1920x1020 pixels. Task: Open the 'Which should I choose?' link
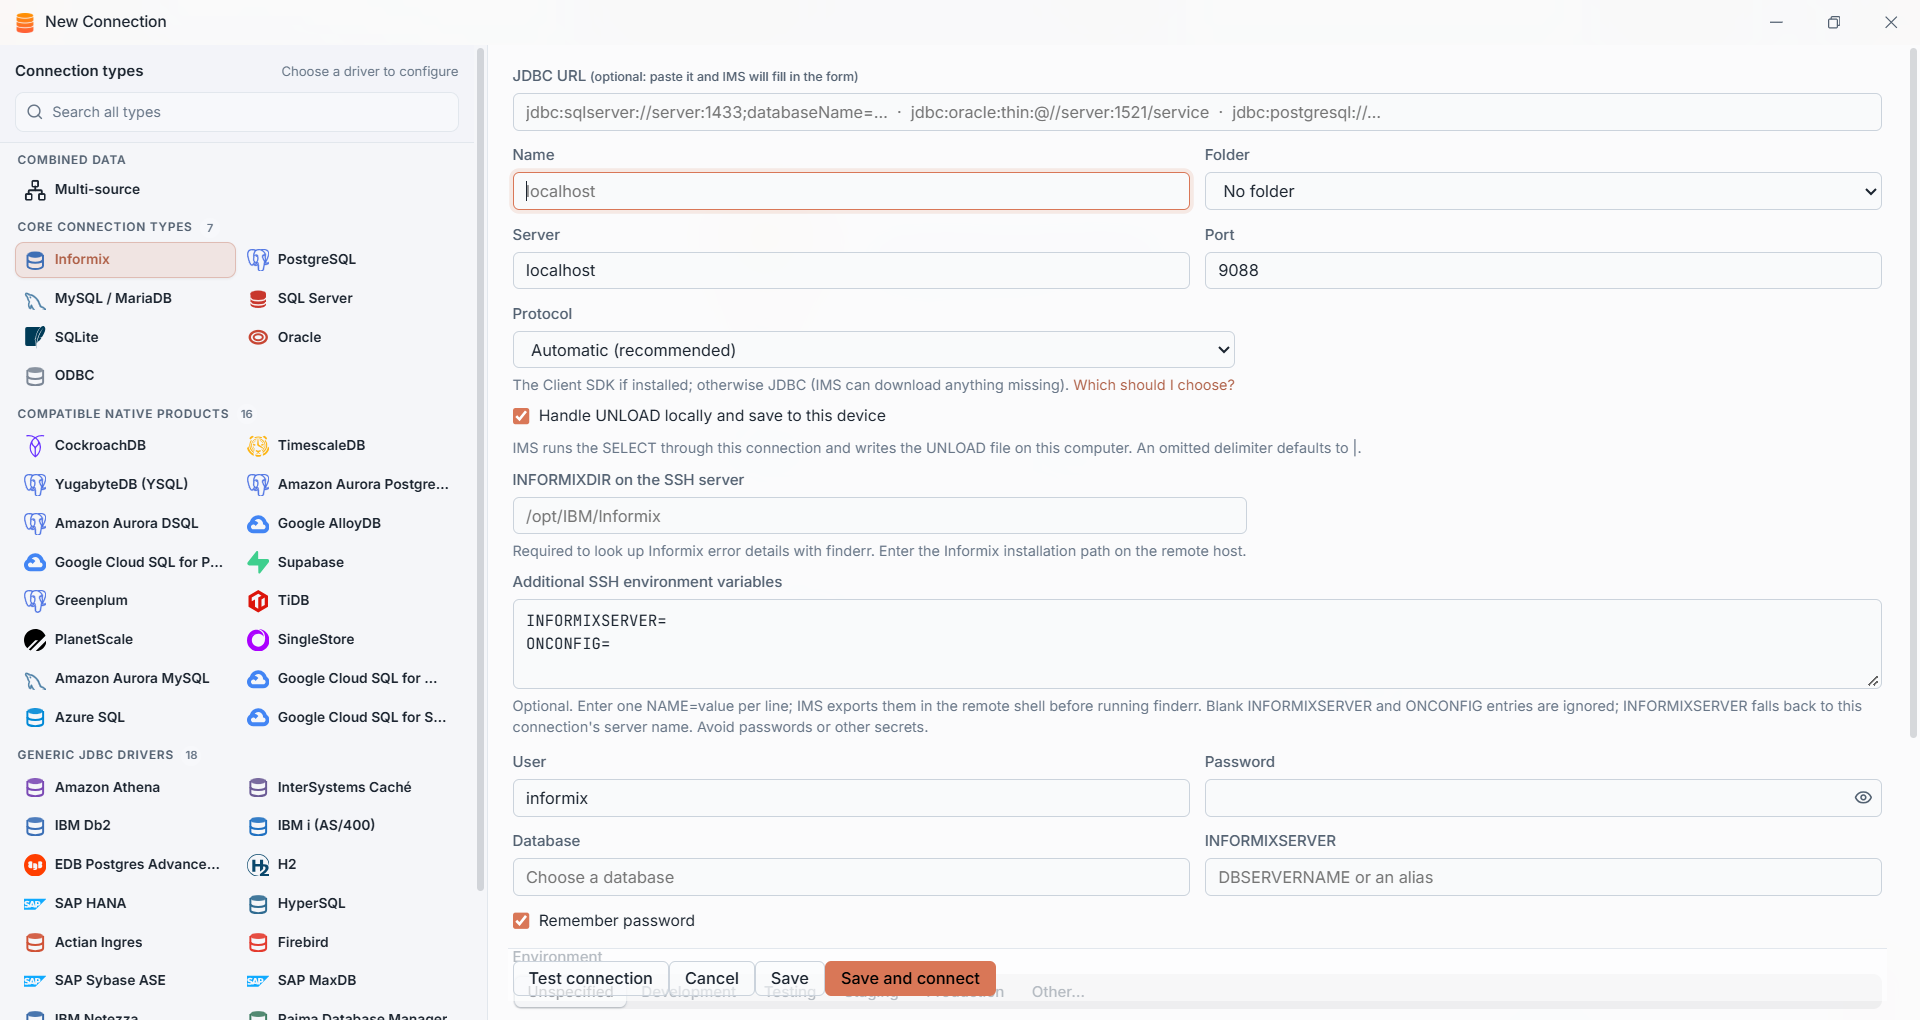1154,385
